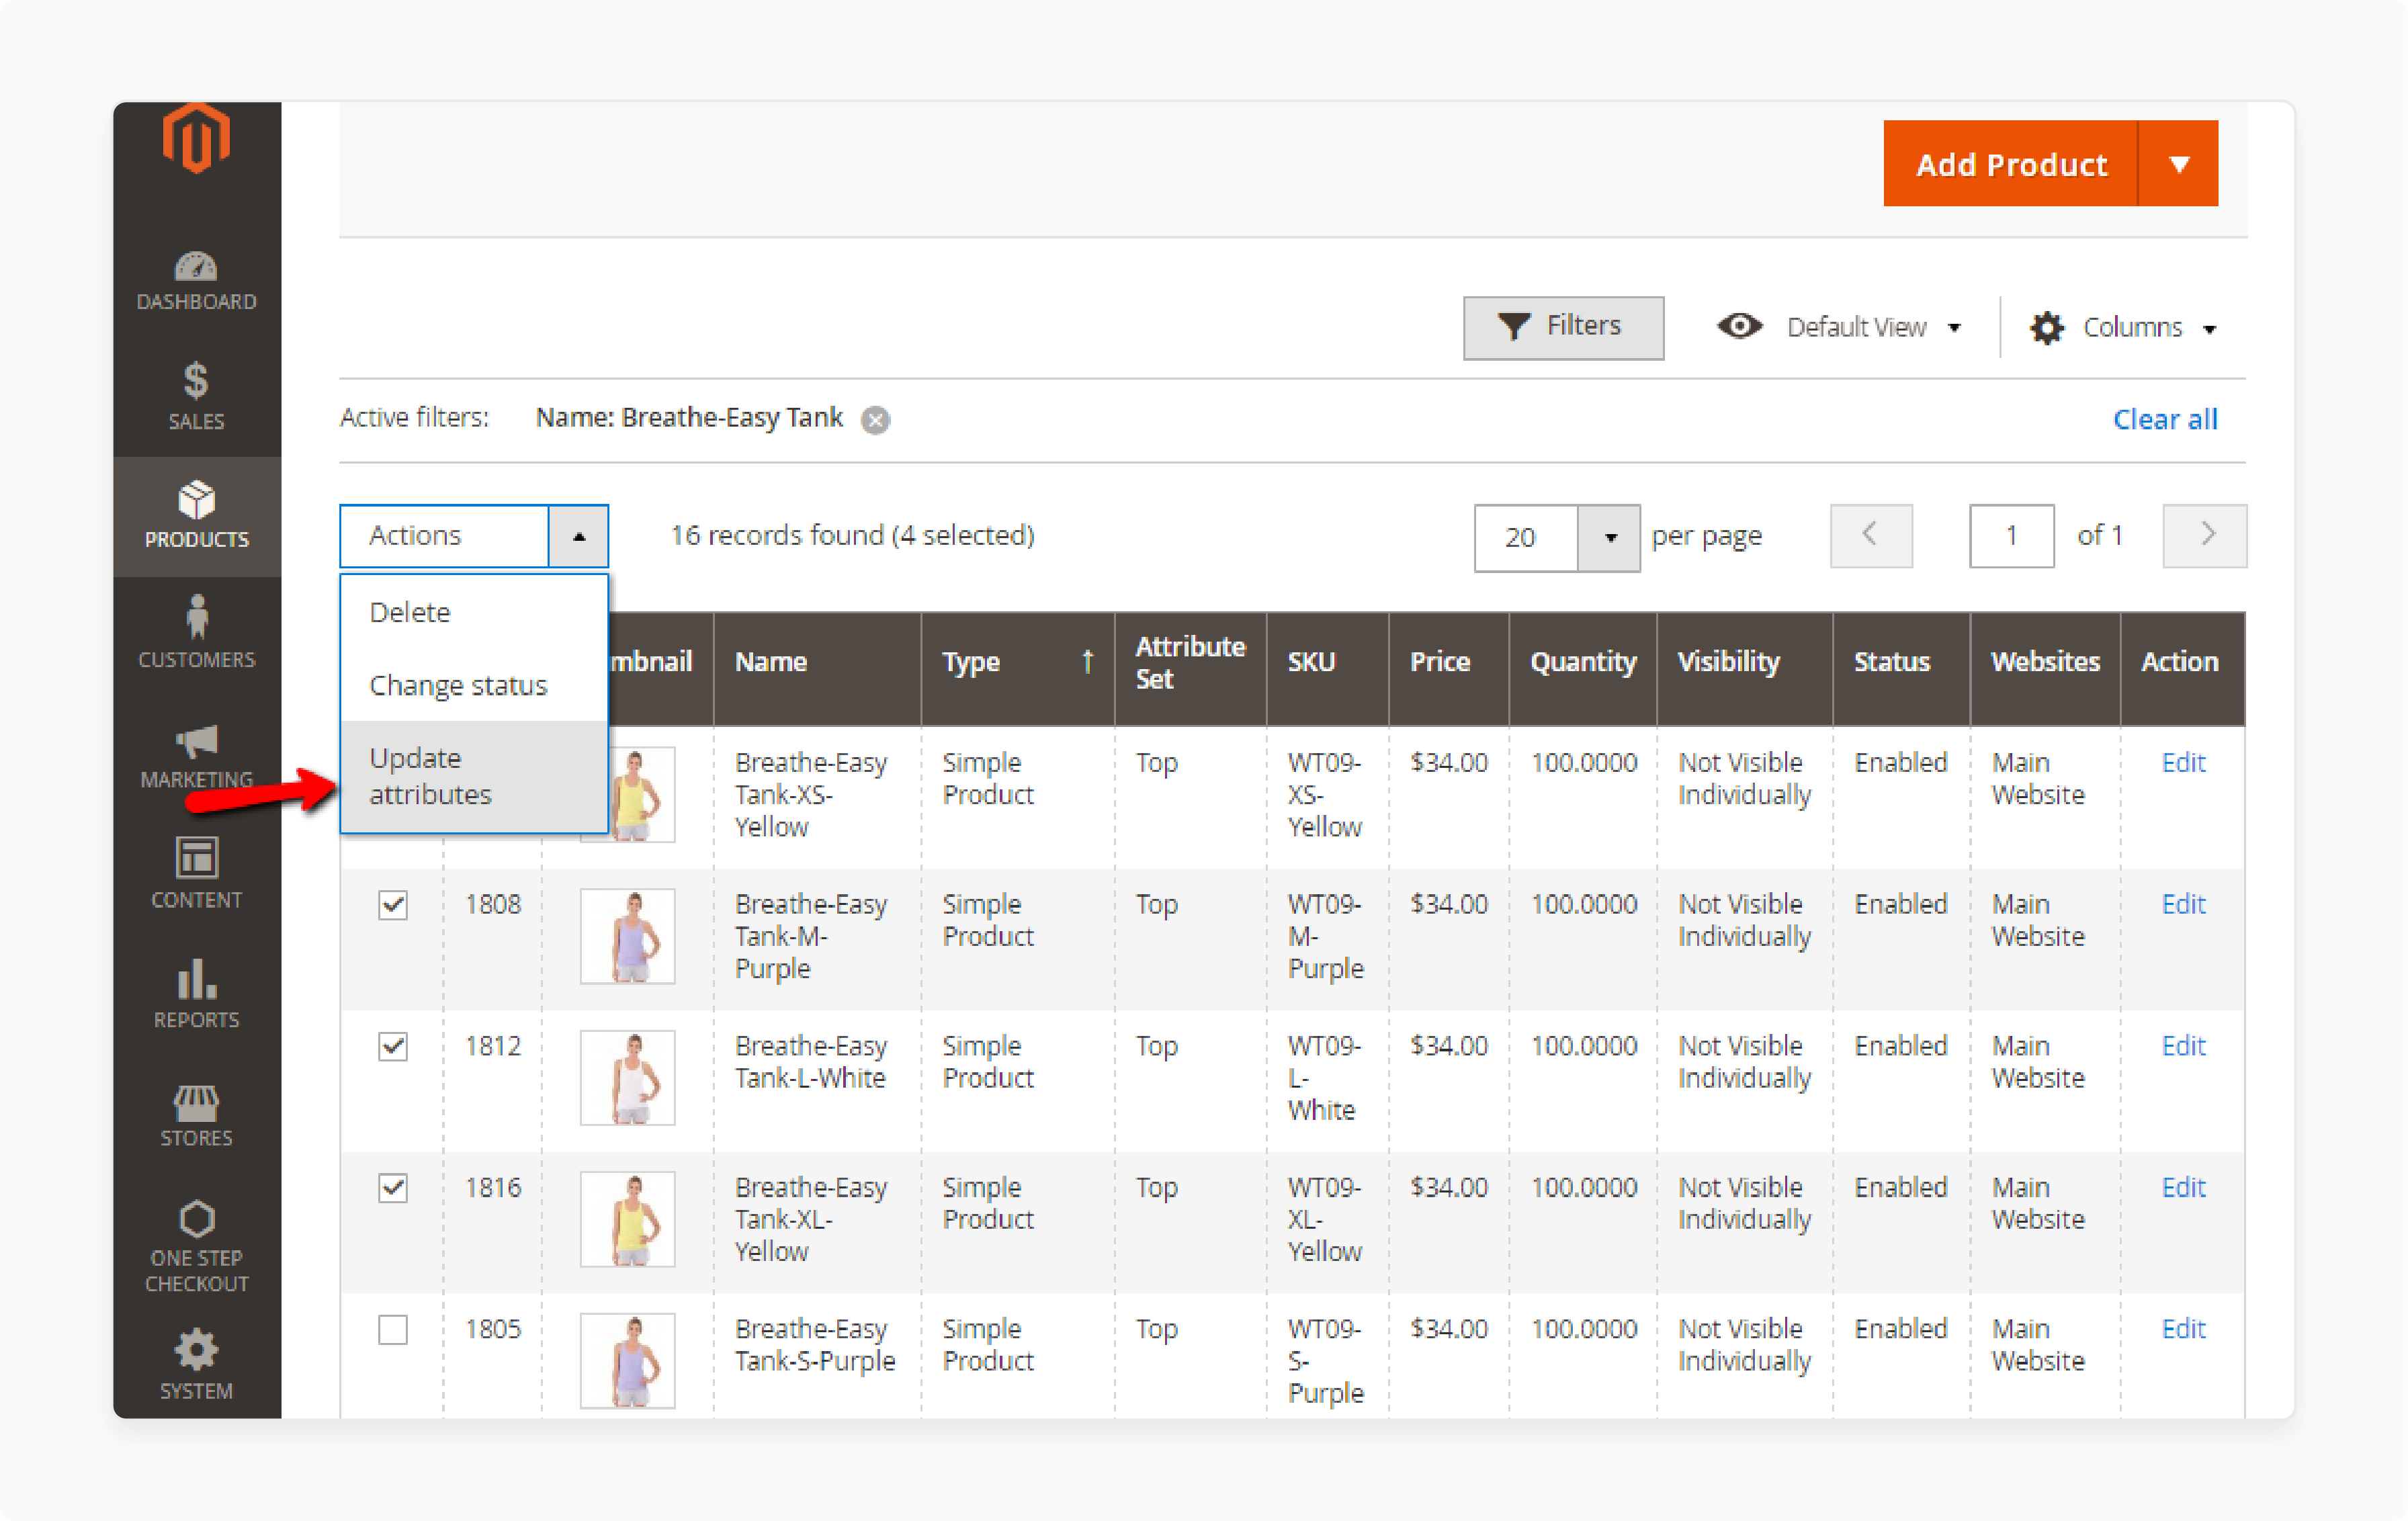Go to the previous page arrow
This screenshot has height=1521, width=2408.
click(1870, 535)
